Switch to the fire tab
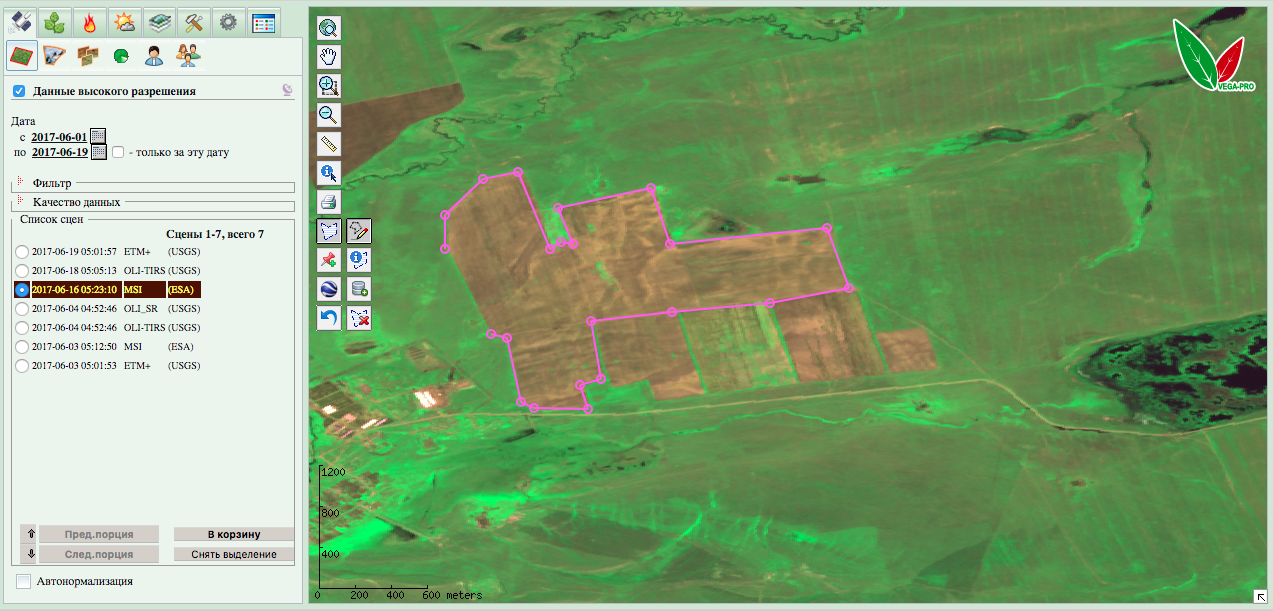The image size is (1273, 611). tap(90, 22)
